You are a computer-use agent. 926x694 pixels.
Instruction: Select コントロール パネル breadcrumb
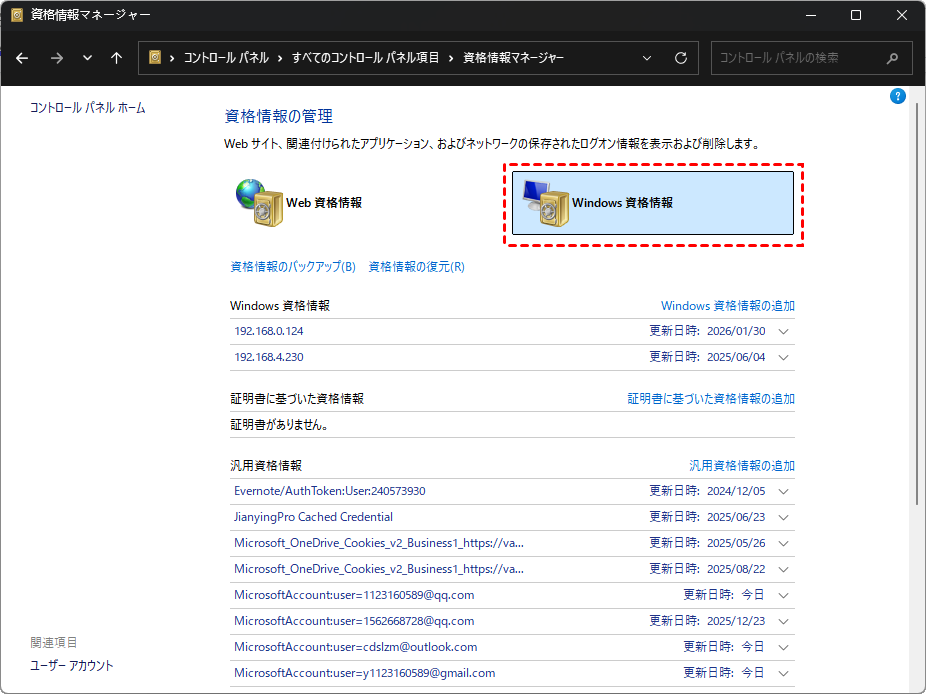[x=226, y=58]
